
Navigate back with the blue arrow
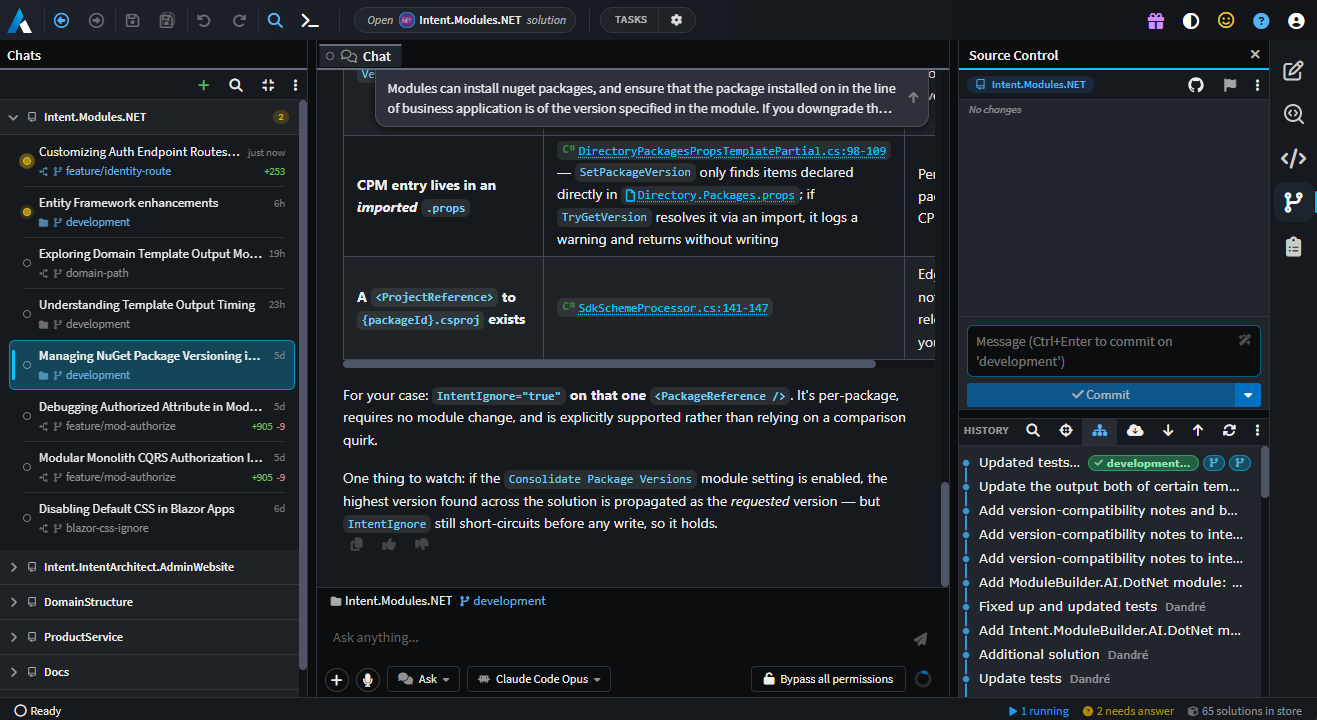click(62, 20)
